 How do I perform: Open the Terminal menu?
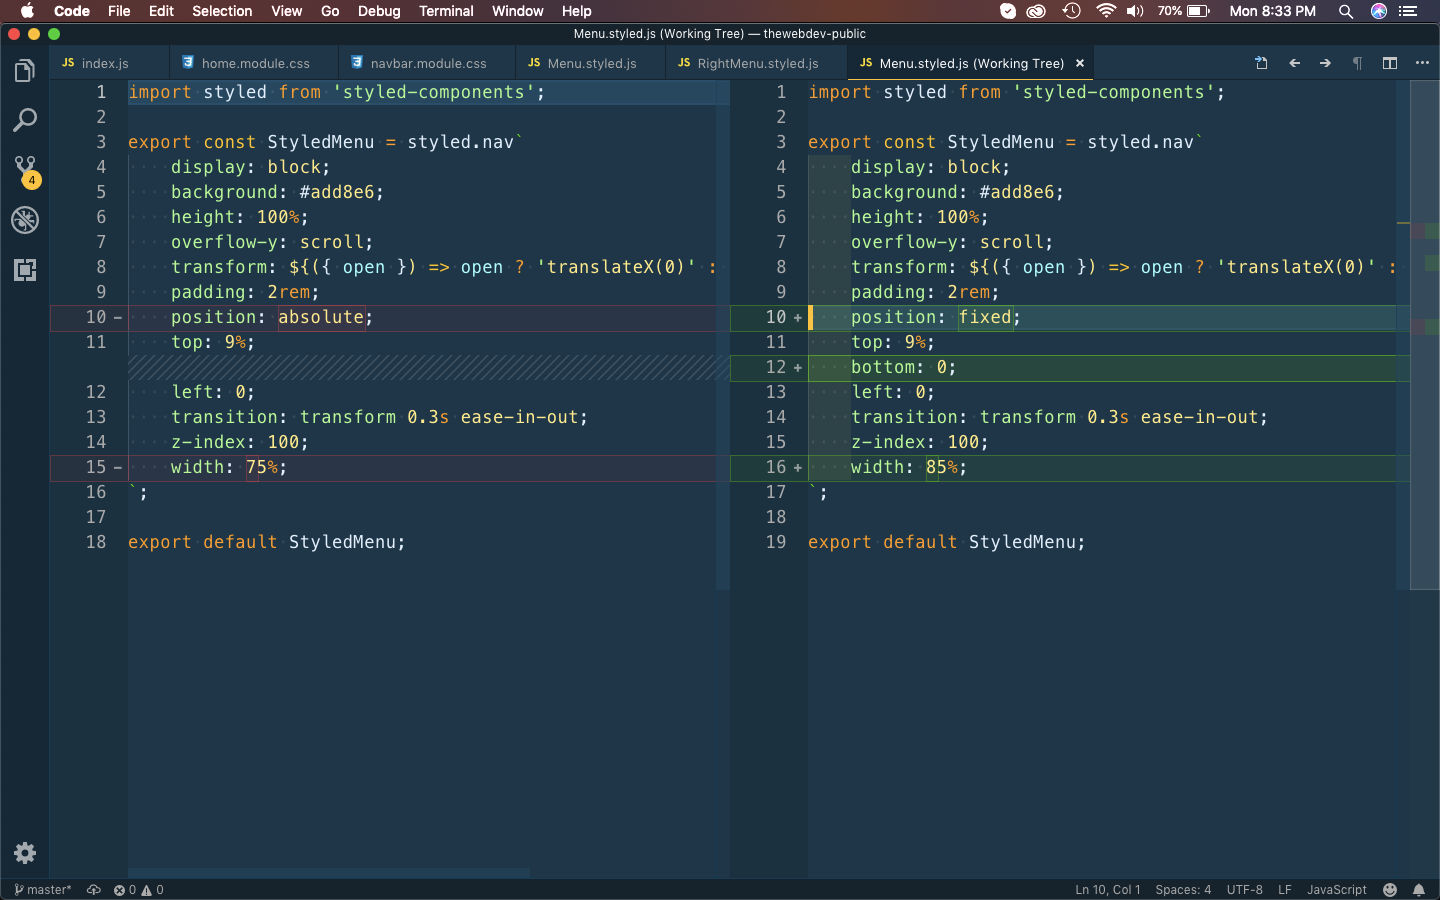coord(446,11)
